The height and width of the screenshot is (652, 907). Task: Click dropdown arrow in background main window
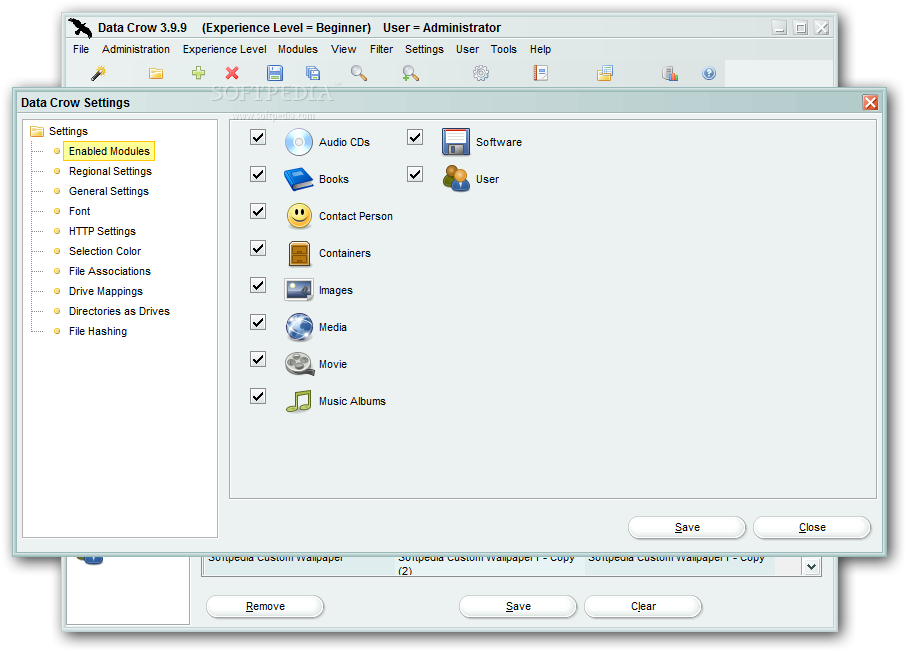click(x=811, y=566)
